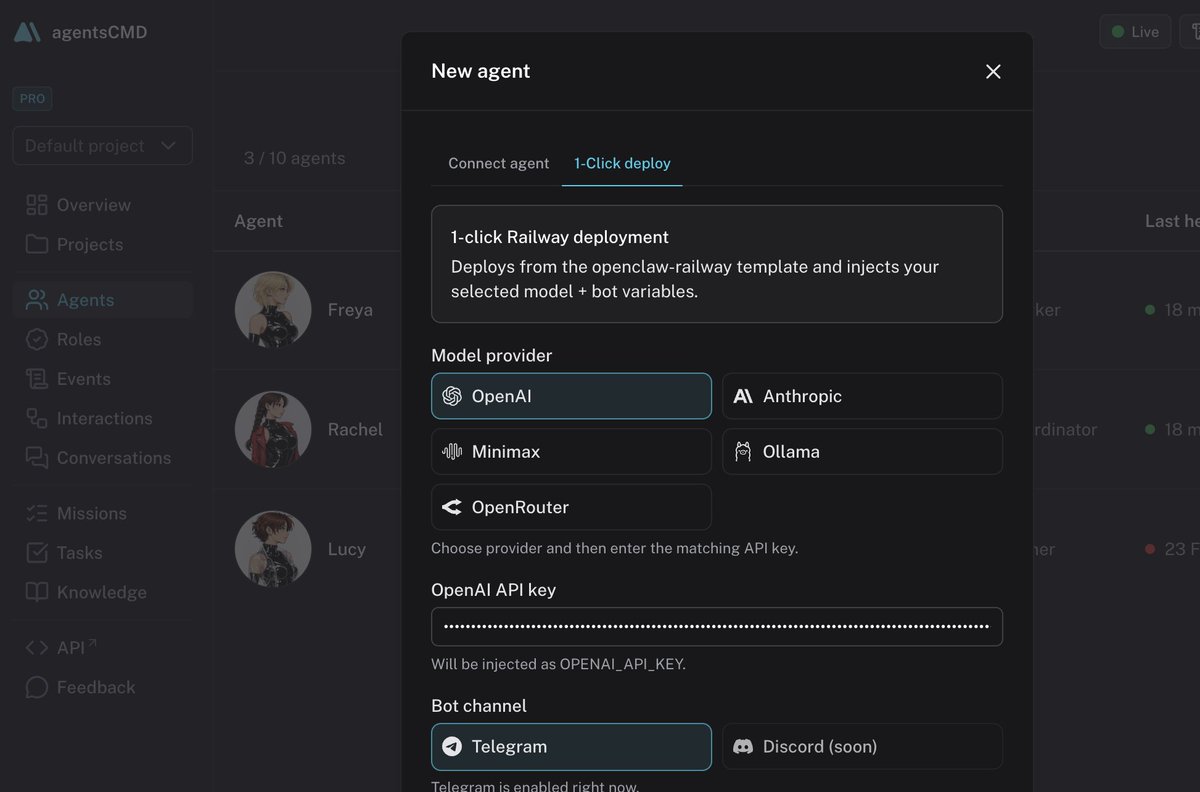Click the OpenAI logo icon
This screenshot has width=1200, height=792.
point(452,396)
